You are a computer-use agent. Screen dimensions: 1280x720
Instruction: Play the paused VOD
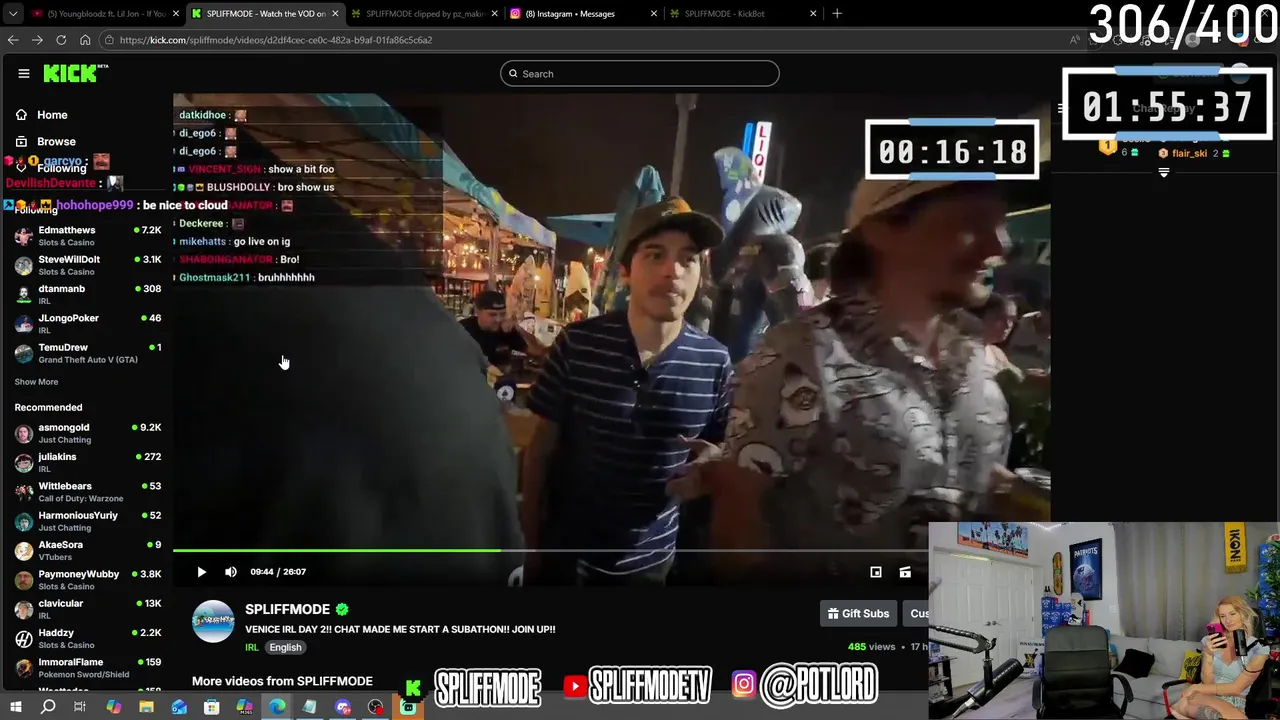pyautogui.click(x=201, y=572)
